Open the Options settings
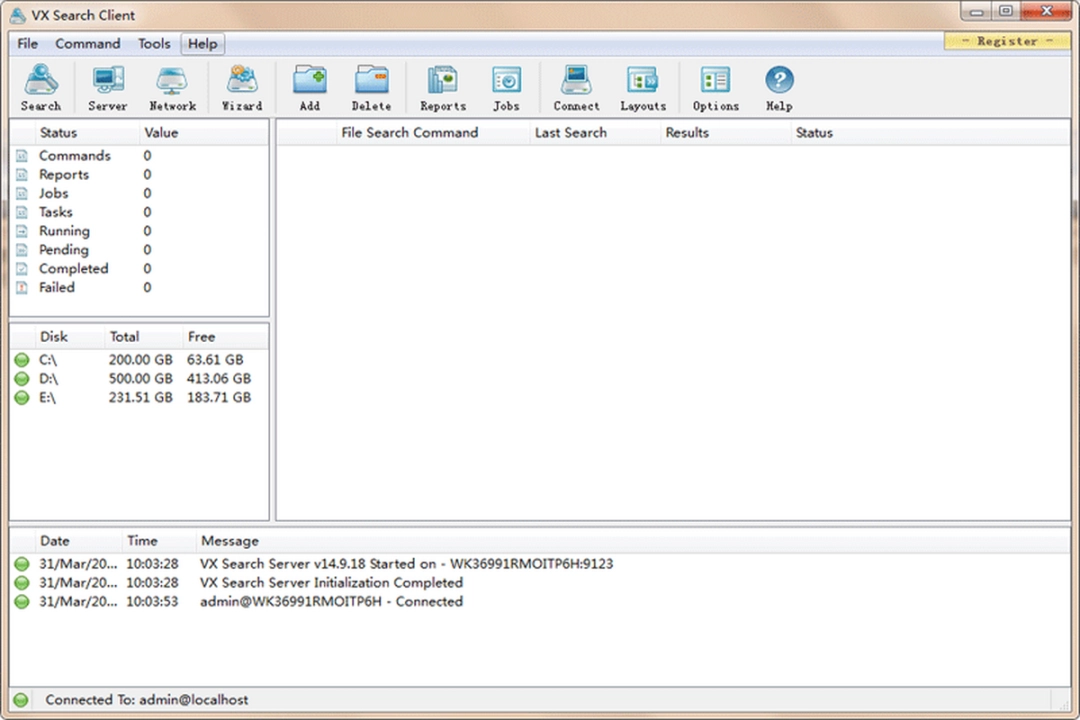 point(715,87)
